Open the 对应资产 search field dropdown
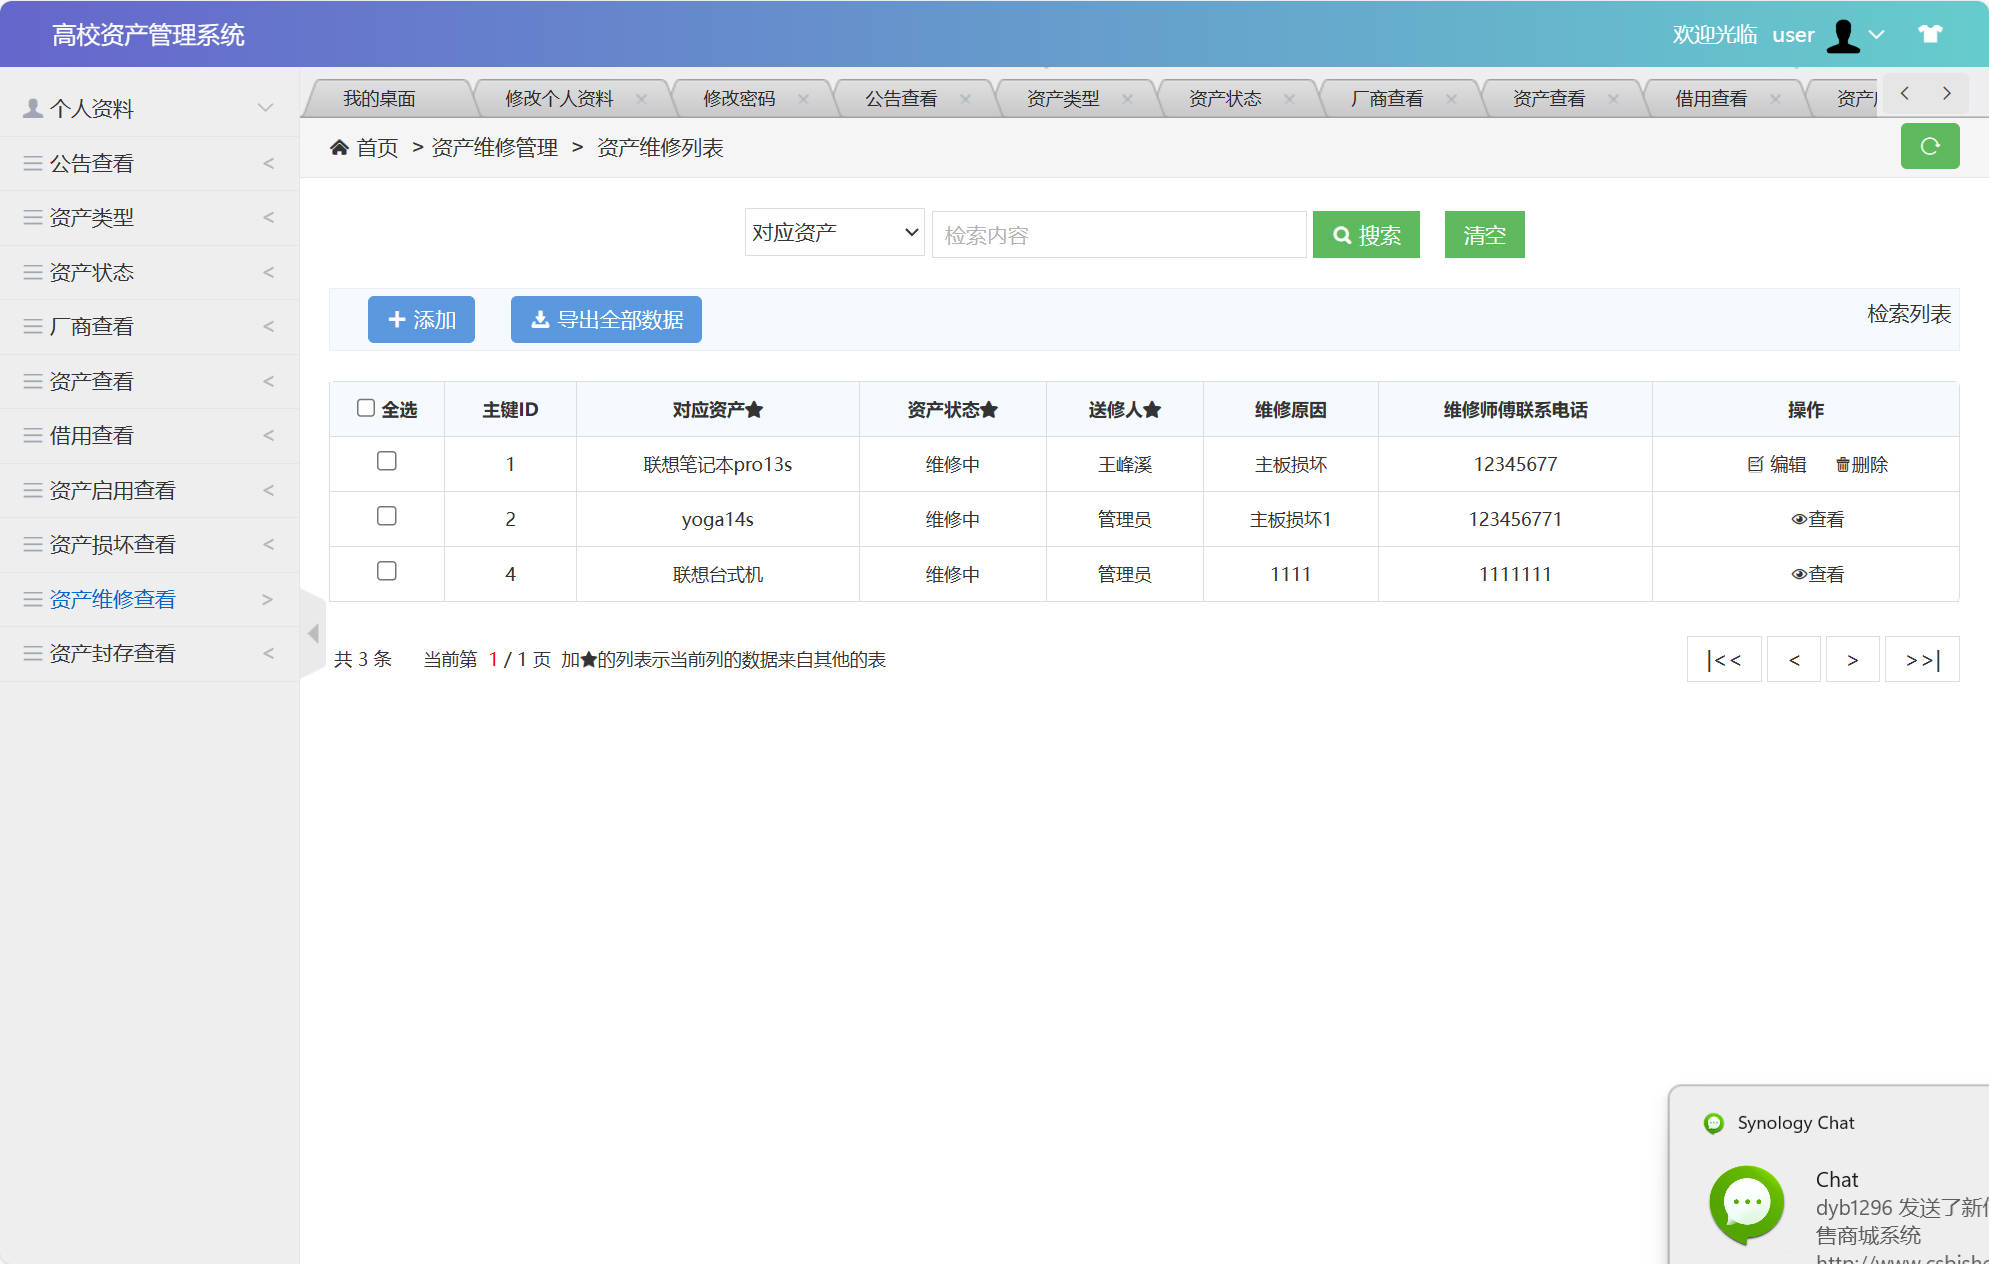Viewport: 1989px width, 1264px height. (833, 231)
